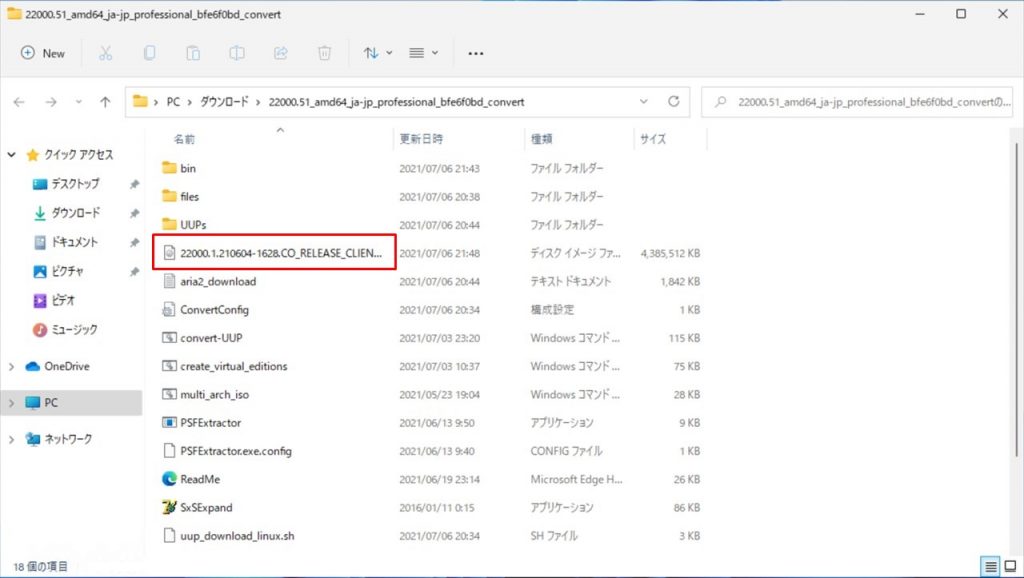Select the ReadMe Edge HTML icon

(169, 479)
